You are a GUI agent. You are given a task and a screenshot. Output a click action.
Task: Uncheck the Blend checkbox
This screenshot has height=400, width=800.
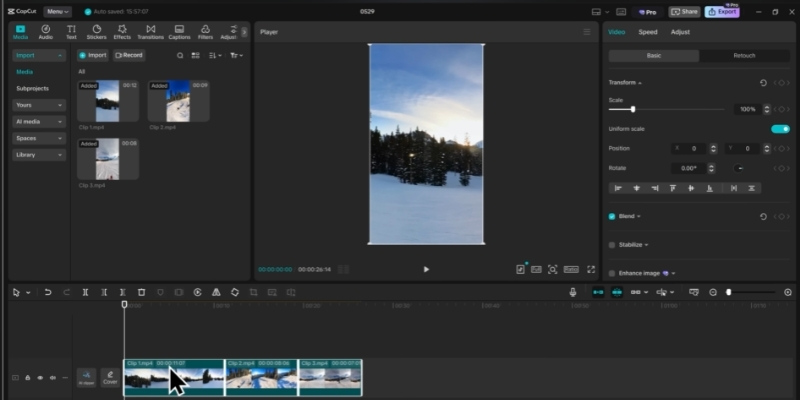pyautogui.click(x=612, y=216)
